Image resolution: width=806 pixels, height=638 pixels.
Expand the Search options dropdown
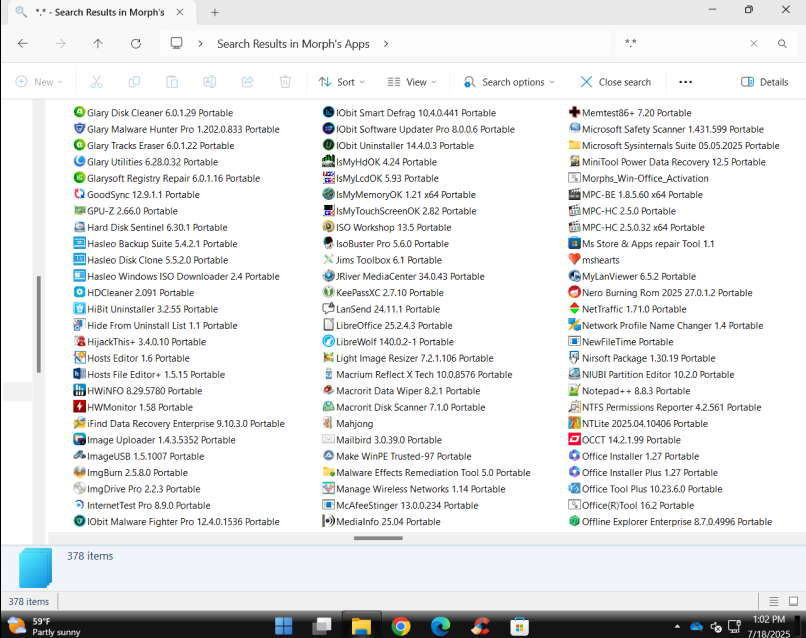509,82
